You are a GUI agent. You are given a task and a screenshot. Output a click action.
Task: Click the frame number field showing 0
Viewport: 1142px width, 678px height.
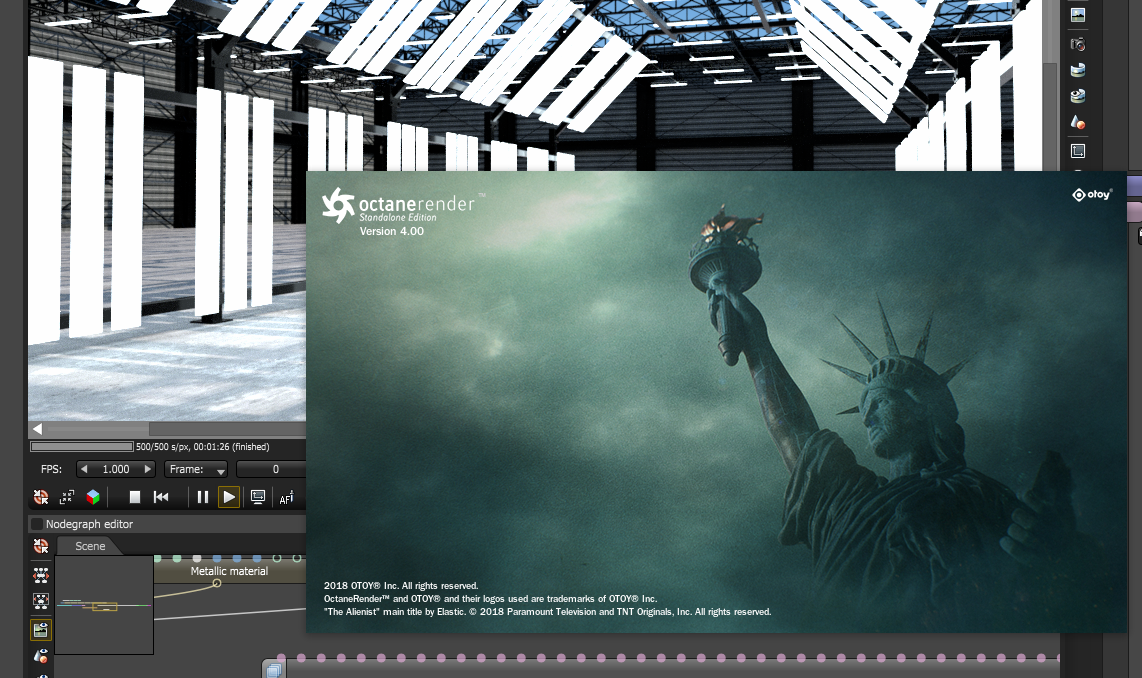tap(272, 470)
